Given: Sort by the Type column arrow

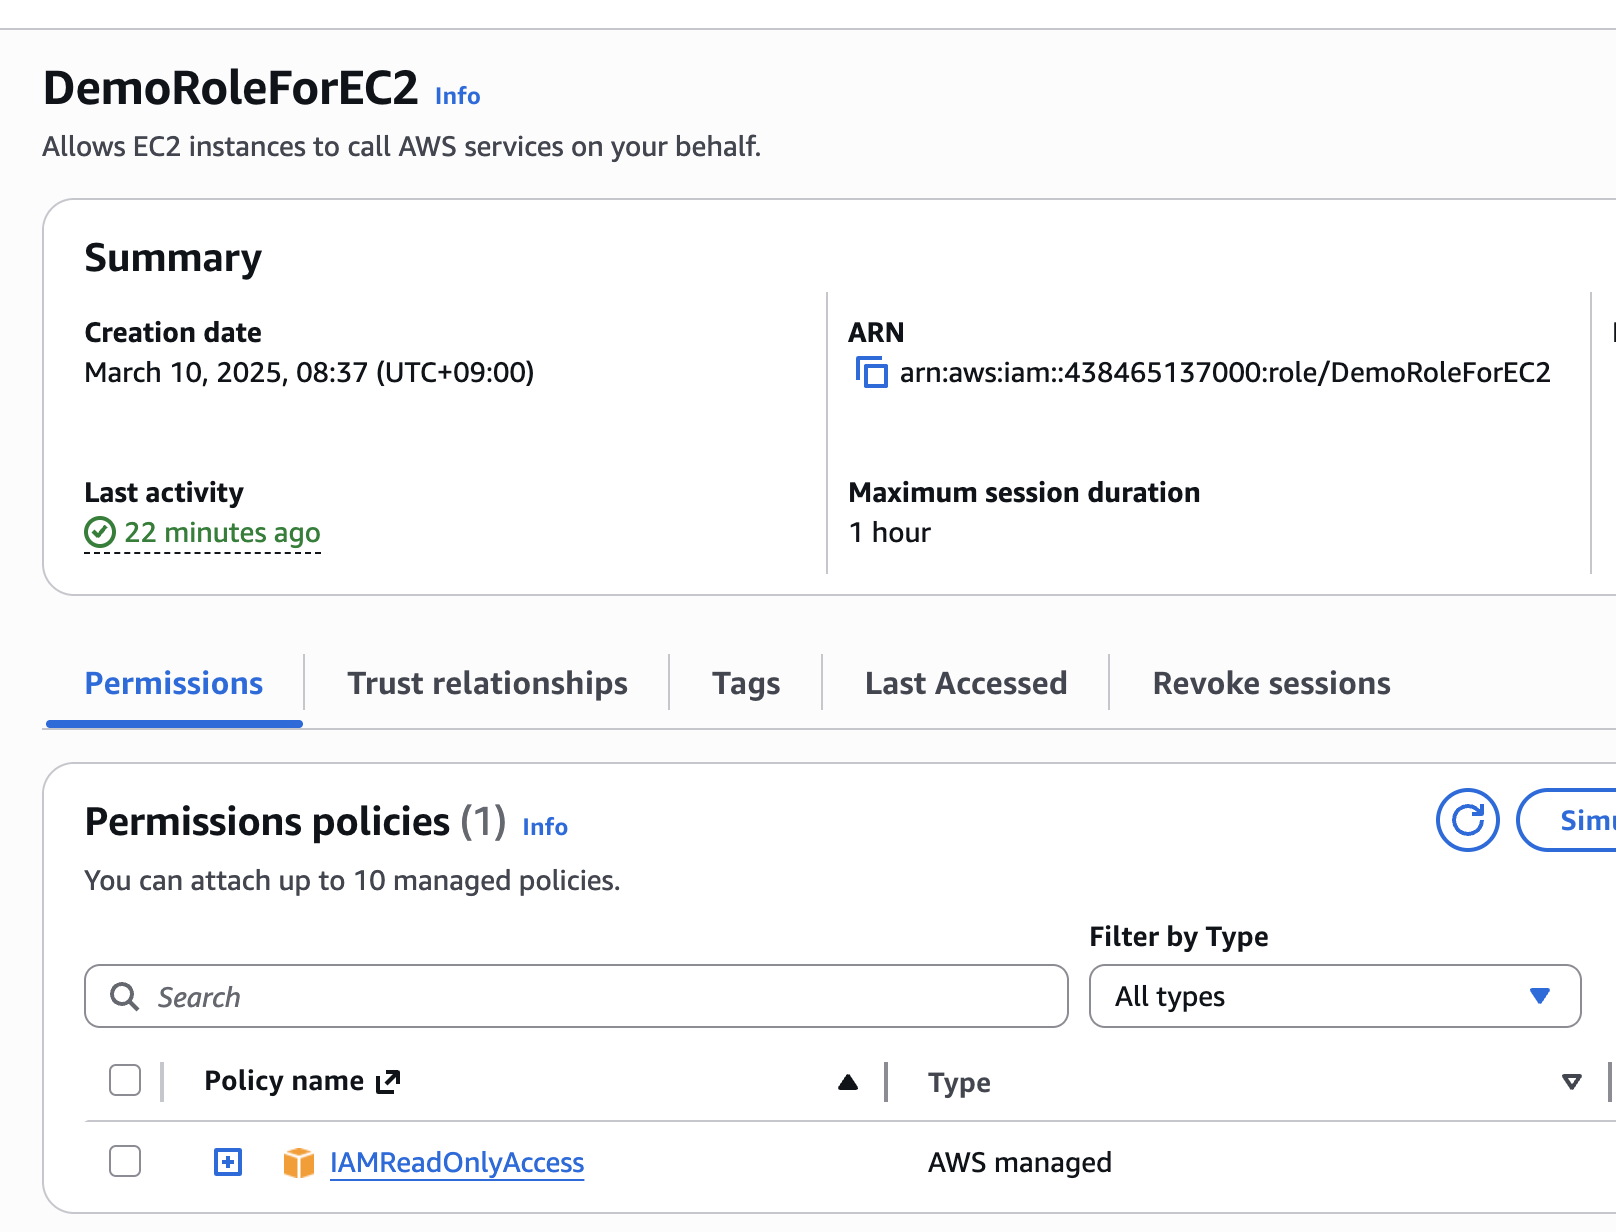Looking at the screenshot, I should pyautogui.click(x=1571, y=1081).
